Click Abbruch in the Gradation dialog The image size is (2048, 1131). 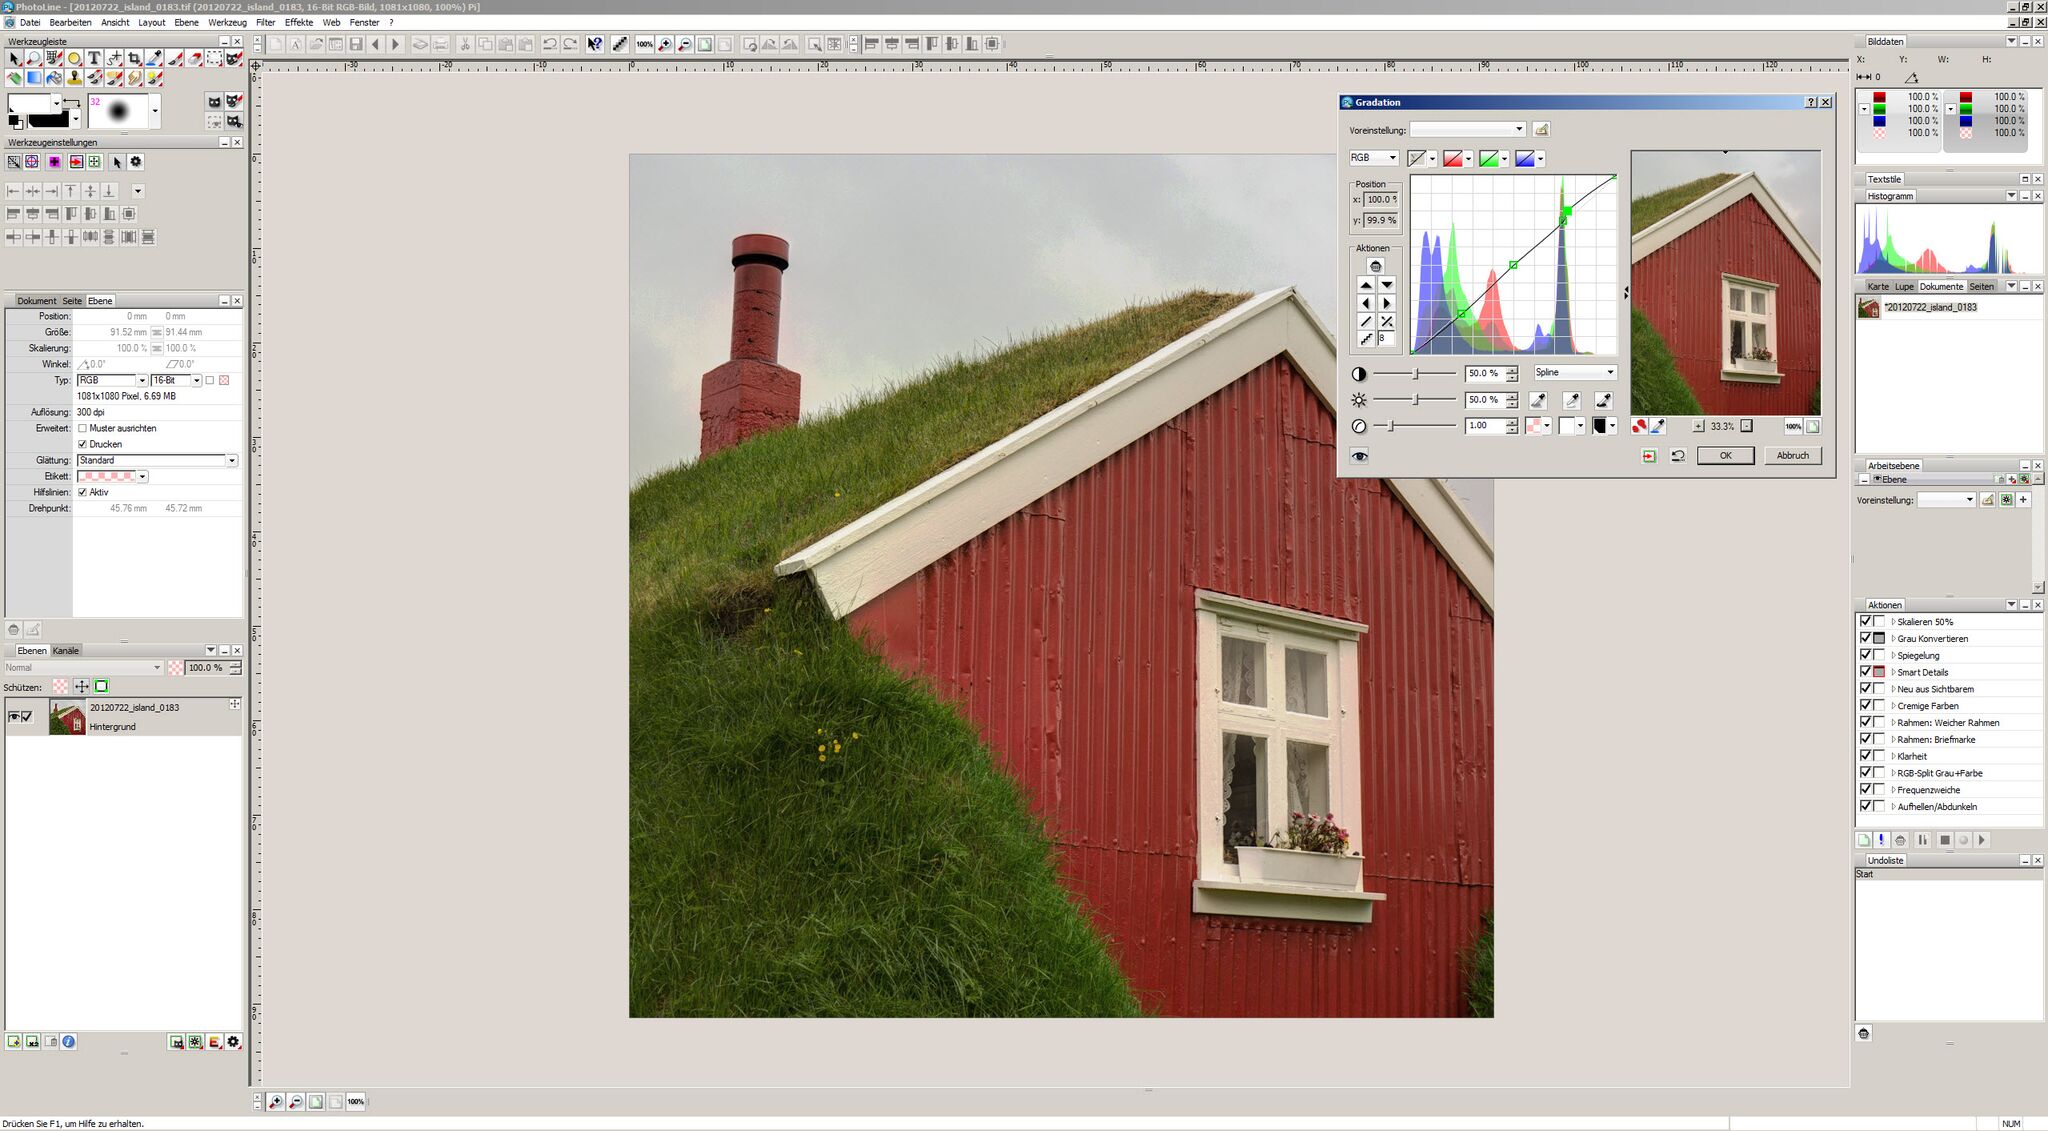(x=1792, y=456)
